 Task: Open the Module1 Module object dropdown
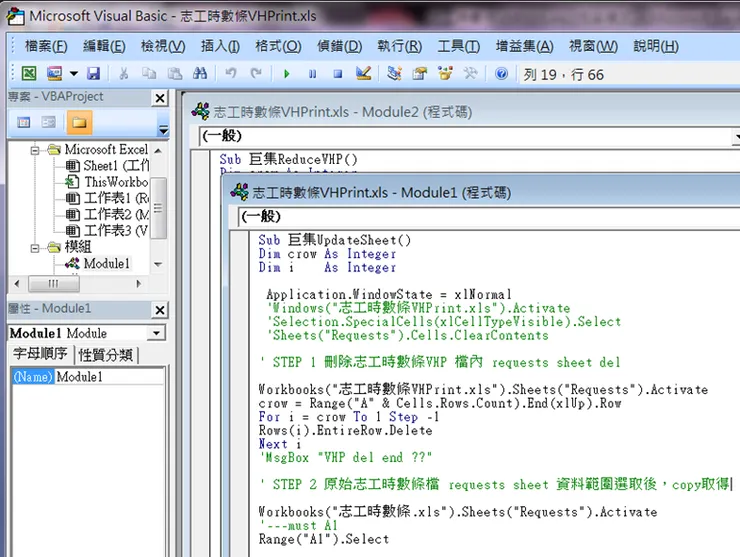157,333
